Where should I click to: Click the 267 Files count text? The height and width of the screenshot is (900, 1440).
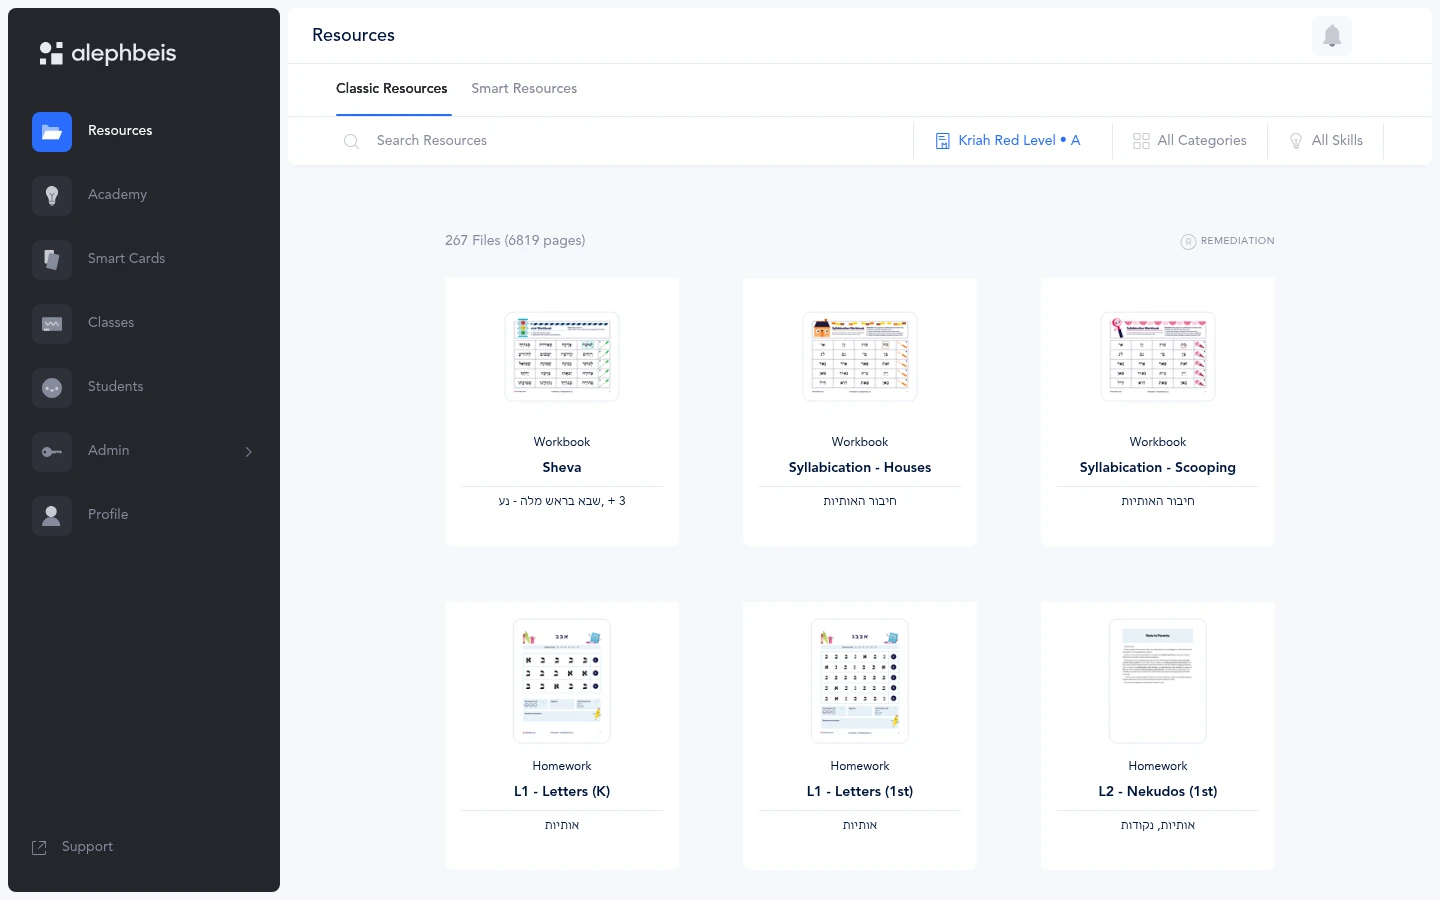[x=515, y=241]
